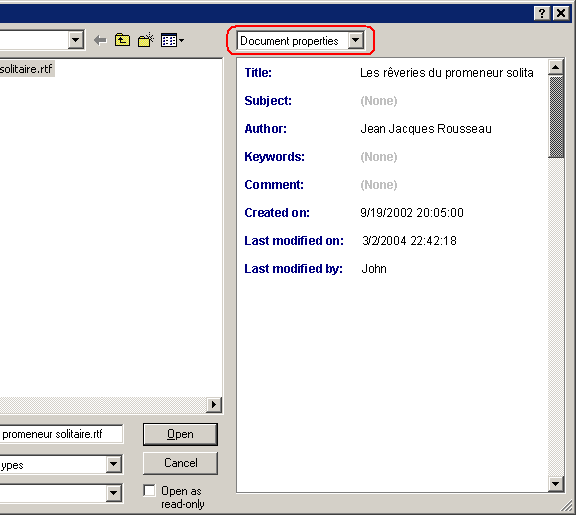Toggle the Open as read-only checkbox
Screen dimensions: 576x515
click(149, 491)
